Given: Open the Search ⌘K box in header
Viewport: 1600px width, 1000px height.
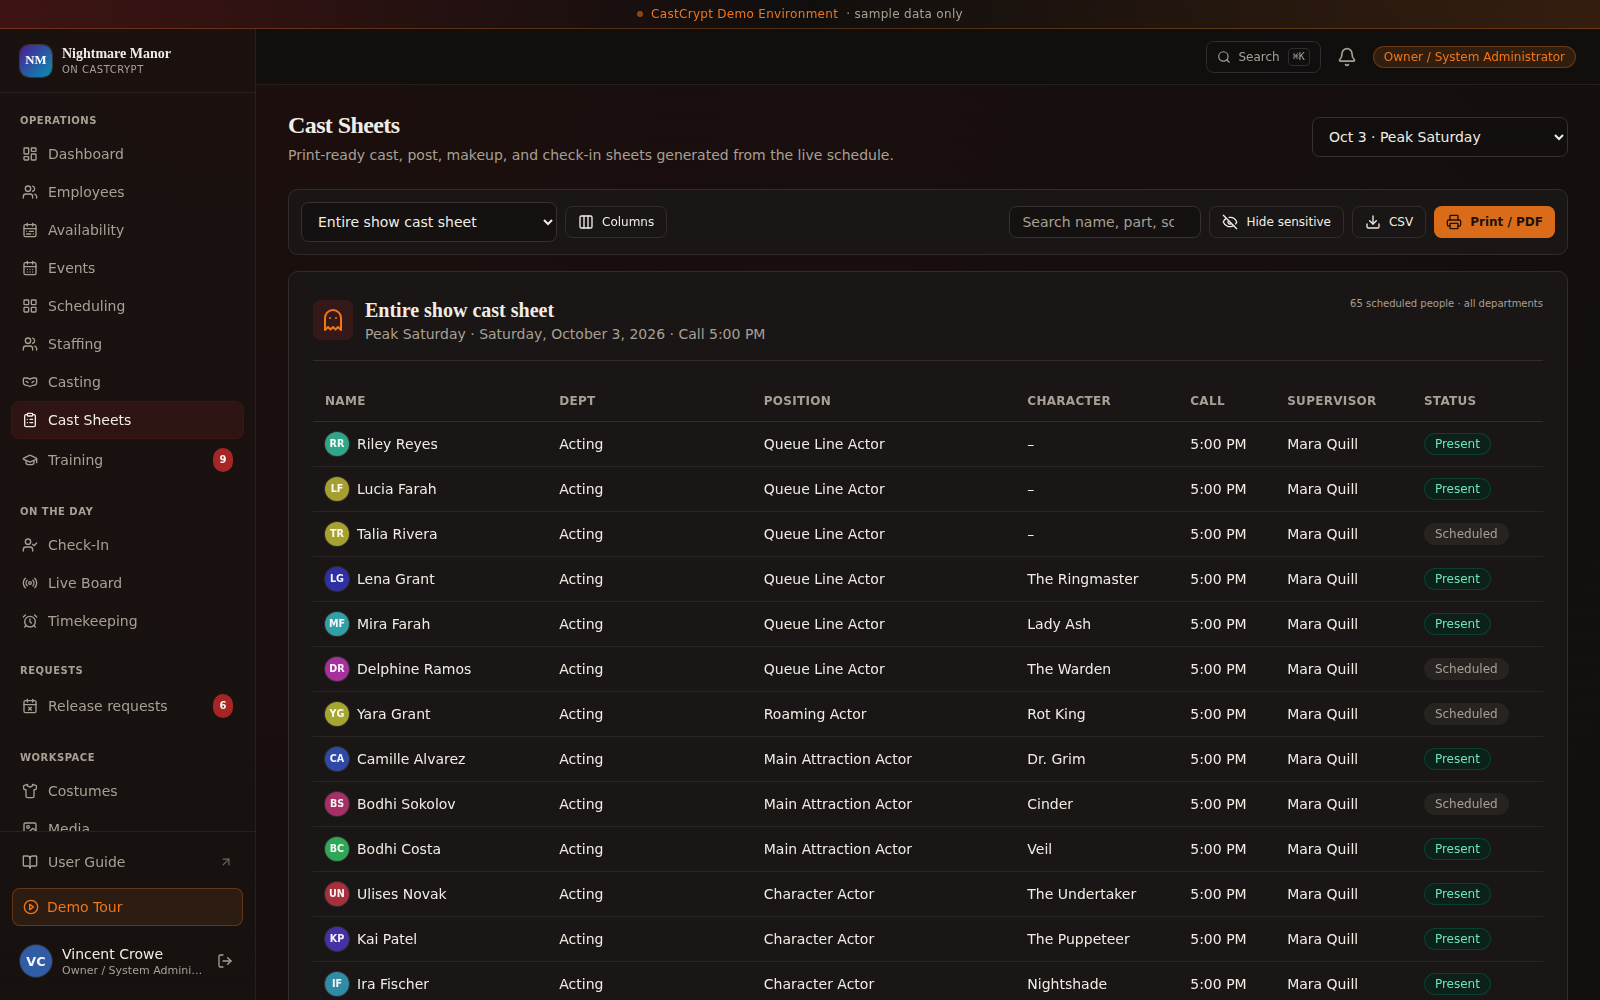Looking at the screenshot, I should tap(1263, 57).
